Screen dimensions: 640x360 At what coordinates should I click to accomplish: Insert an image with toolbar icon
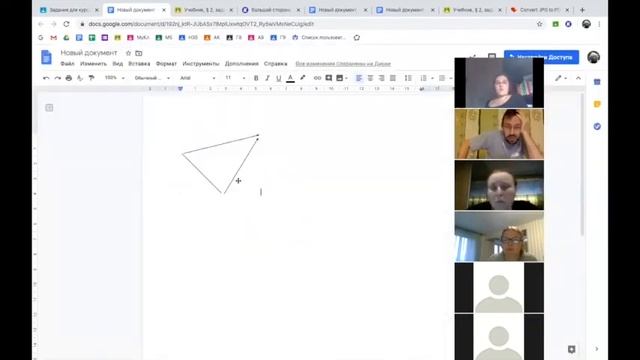pyautogui.click(x=339, y=78)
